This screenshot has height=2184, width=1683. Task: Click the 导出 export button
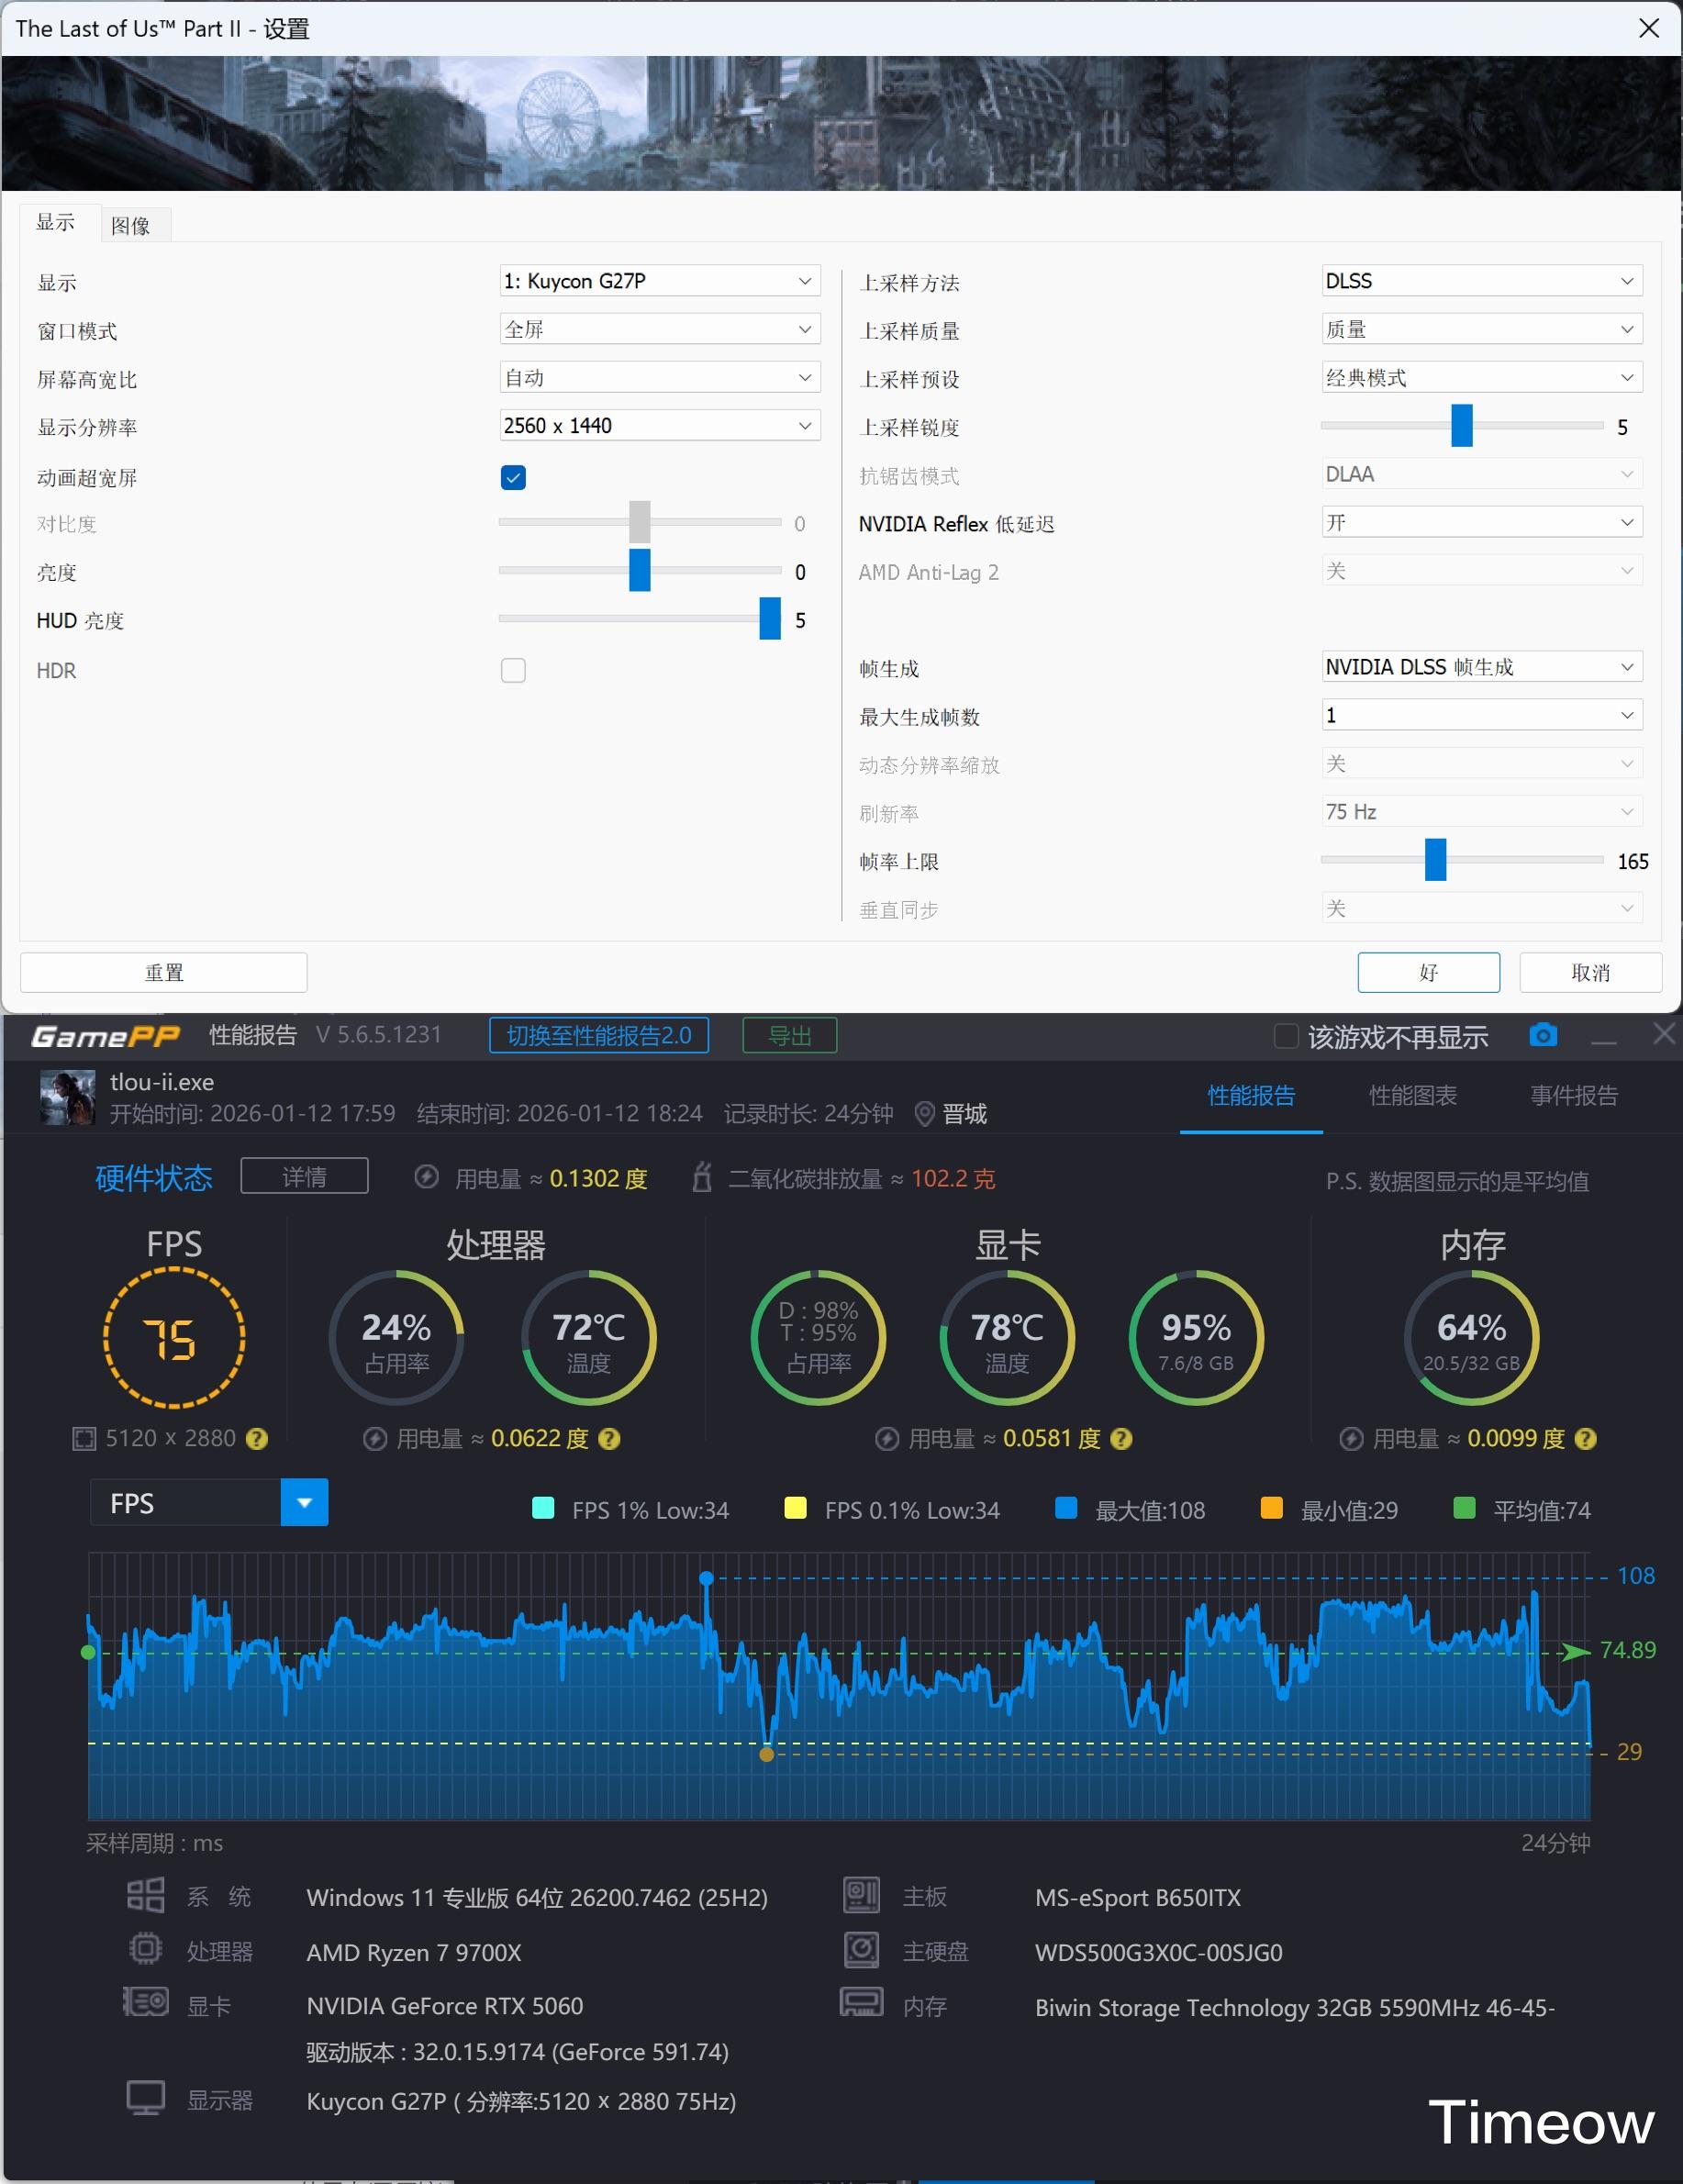790,1035
